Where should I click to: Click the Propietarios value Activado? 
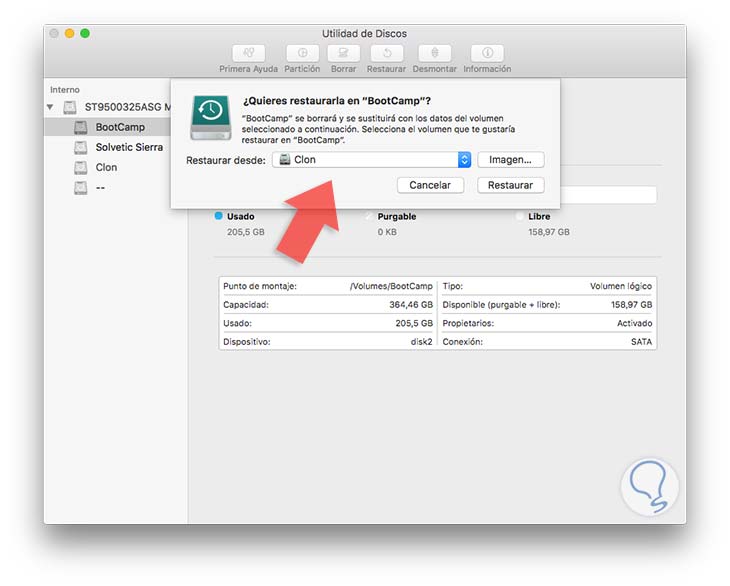(634, 323)
